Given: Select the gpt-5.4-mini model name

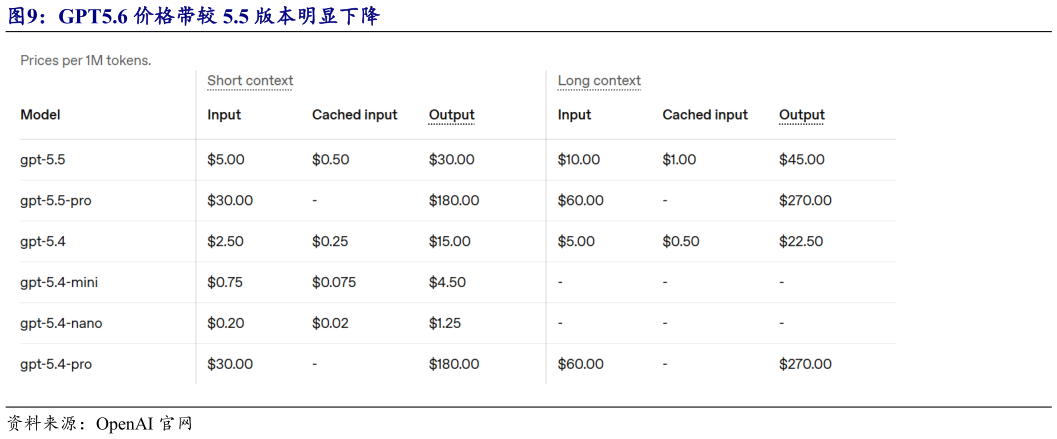Looking at the screenshot, I should [x=59, y=282].
